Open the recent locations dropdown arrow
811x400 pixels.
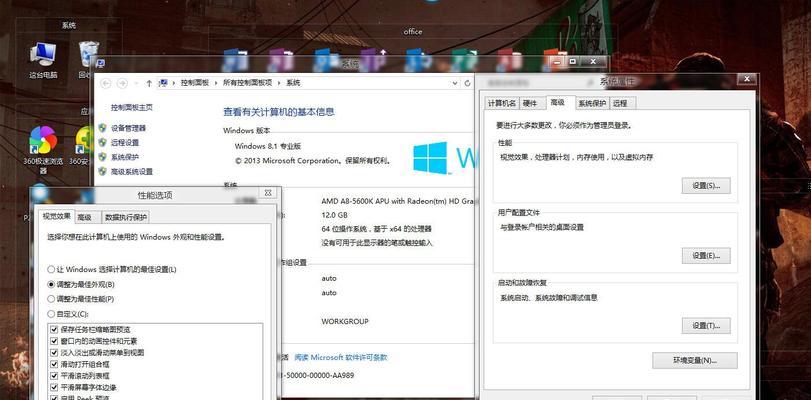click(136, 83)
